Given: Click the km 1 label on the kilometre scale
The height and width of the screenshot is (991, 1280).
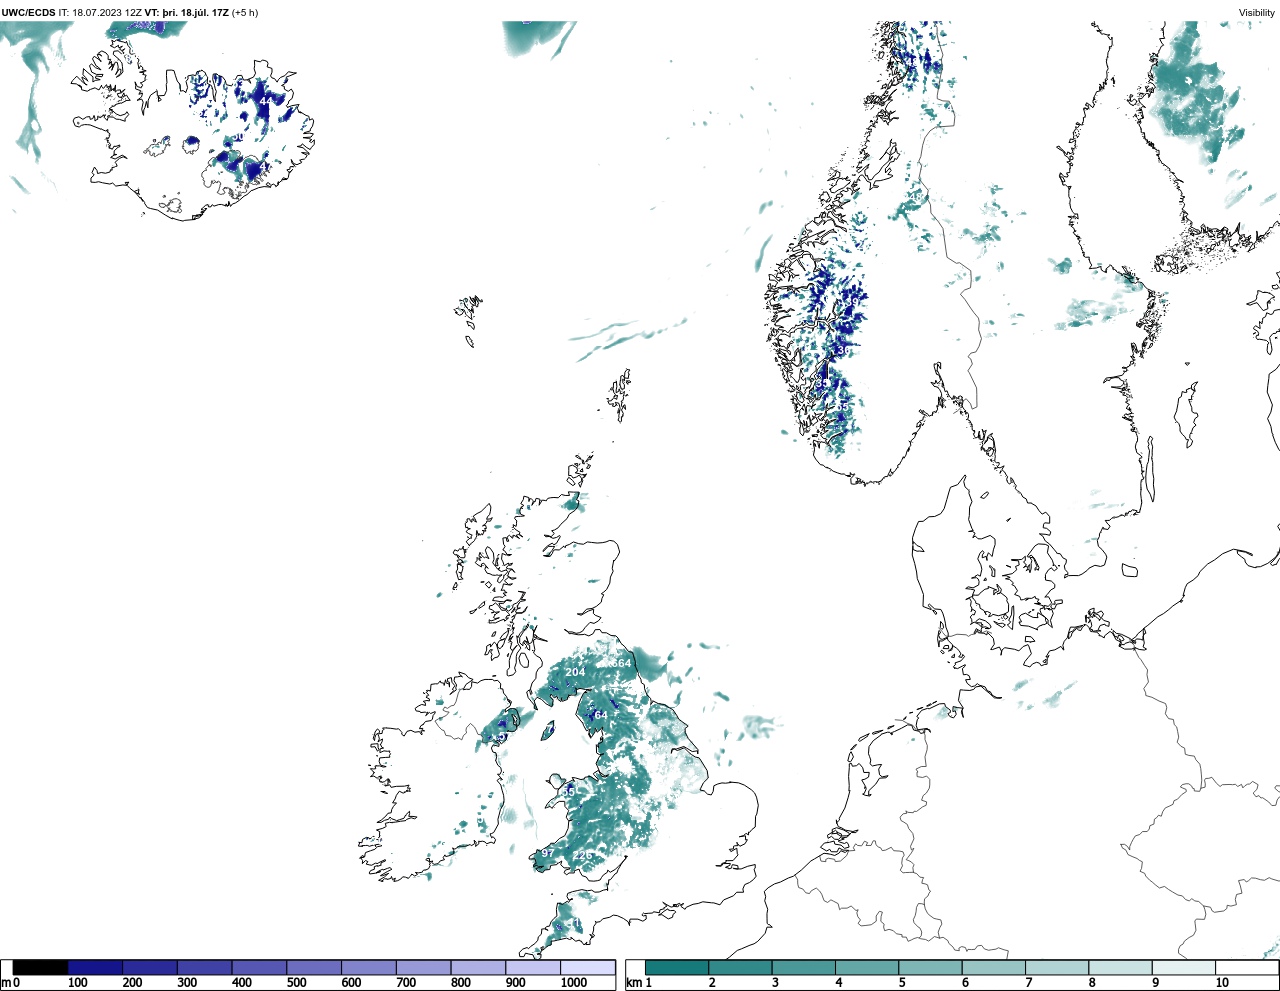Looking at the screenshot, I should pyautogui.click(x=639, y=983).
